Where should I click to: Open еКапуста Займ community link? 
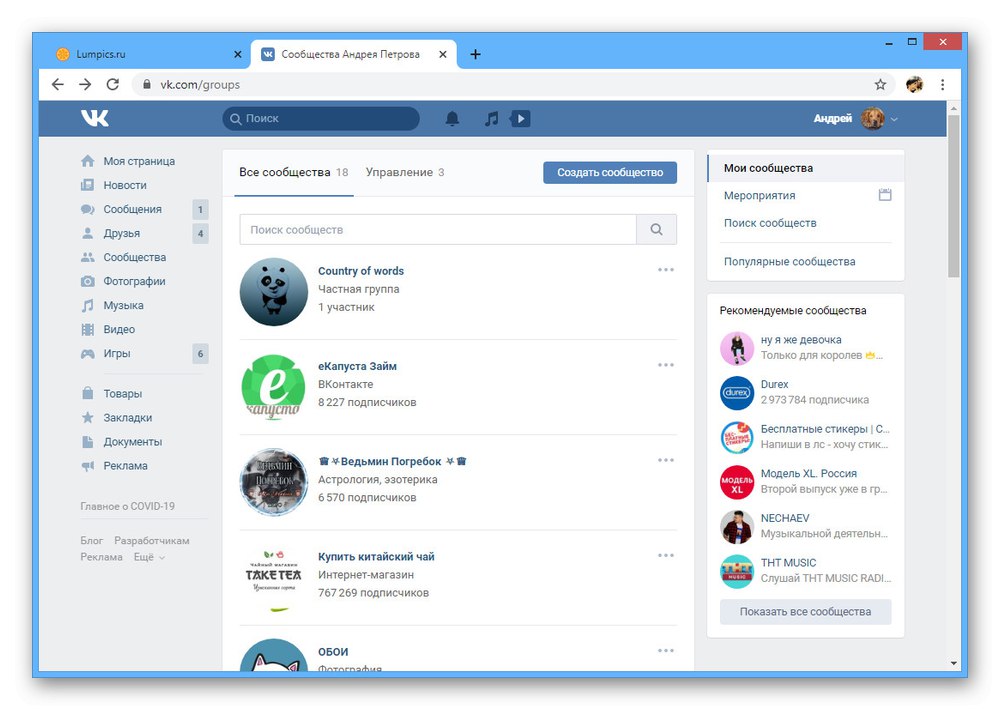357,366
